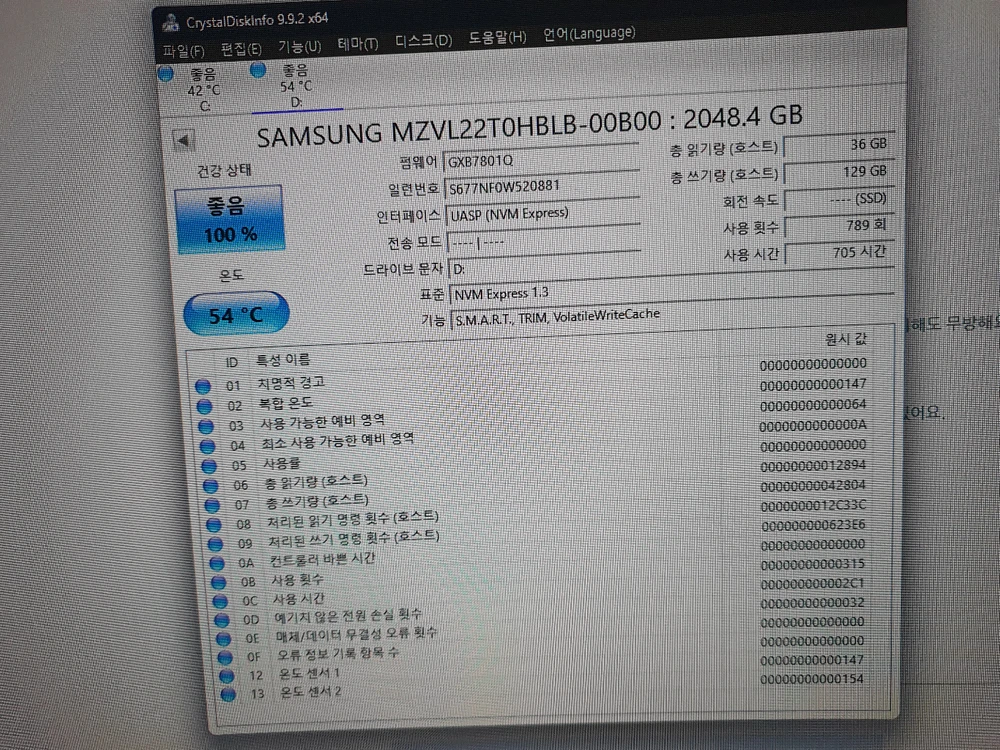Select attribute name 오류 정보 기록 항목 수

[x=338, y=654]
